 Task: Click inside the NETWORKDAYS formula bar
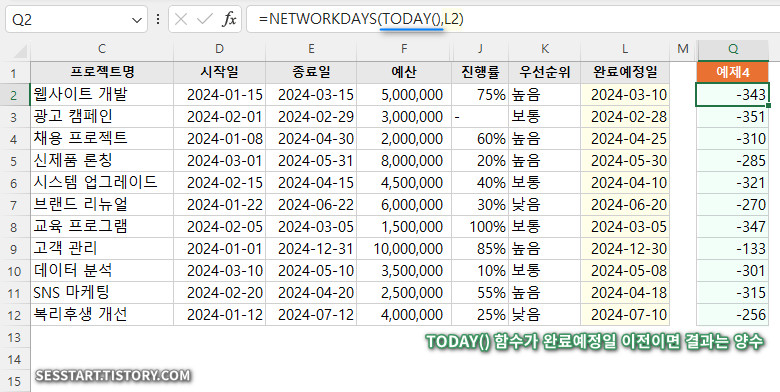point(512,19)
